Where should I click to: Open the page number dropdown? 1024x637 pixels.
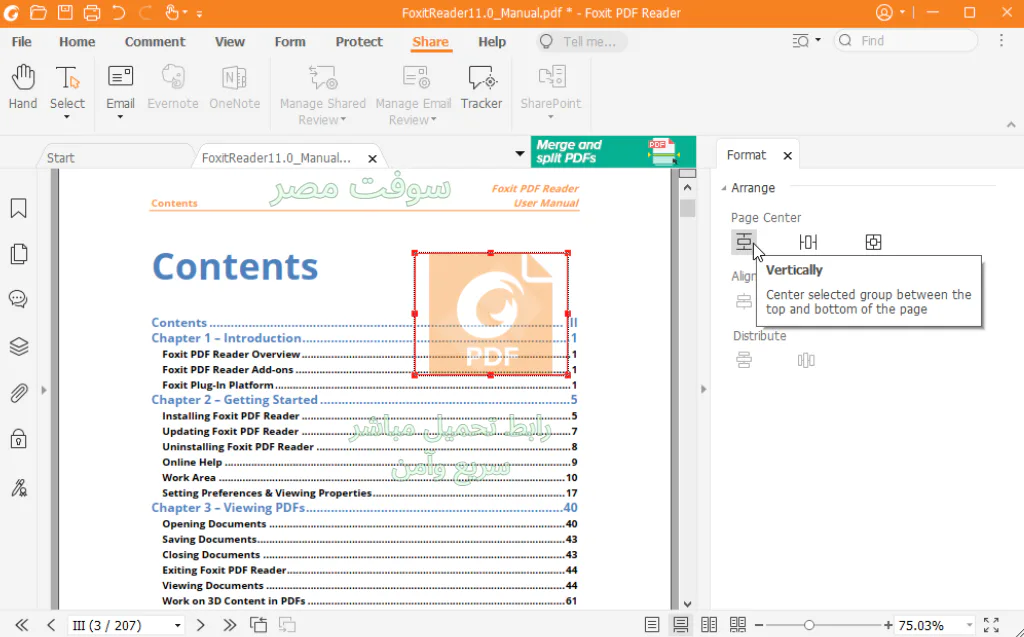pyautogui.click(x=177, y=626)
